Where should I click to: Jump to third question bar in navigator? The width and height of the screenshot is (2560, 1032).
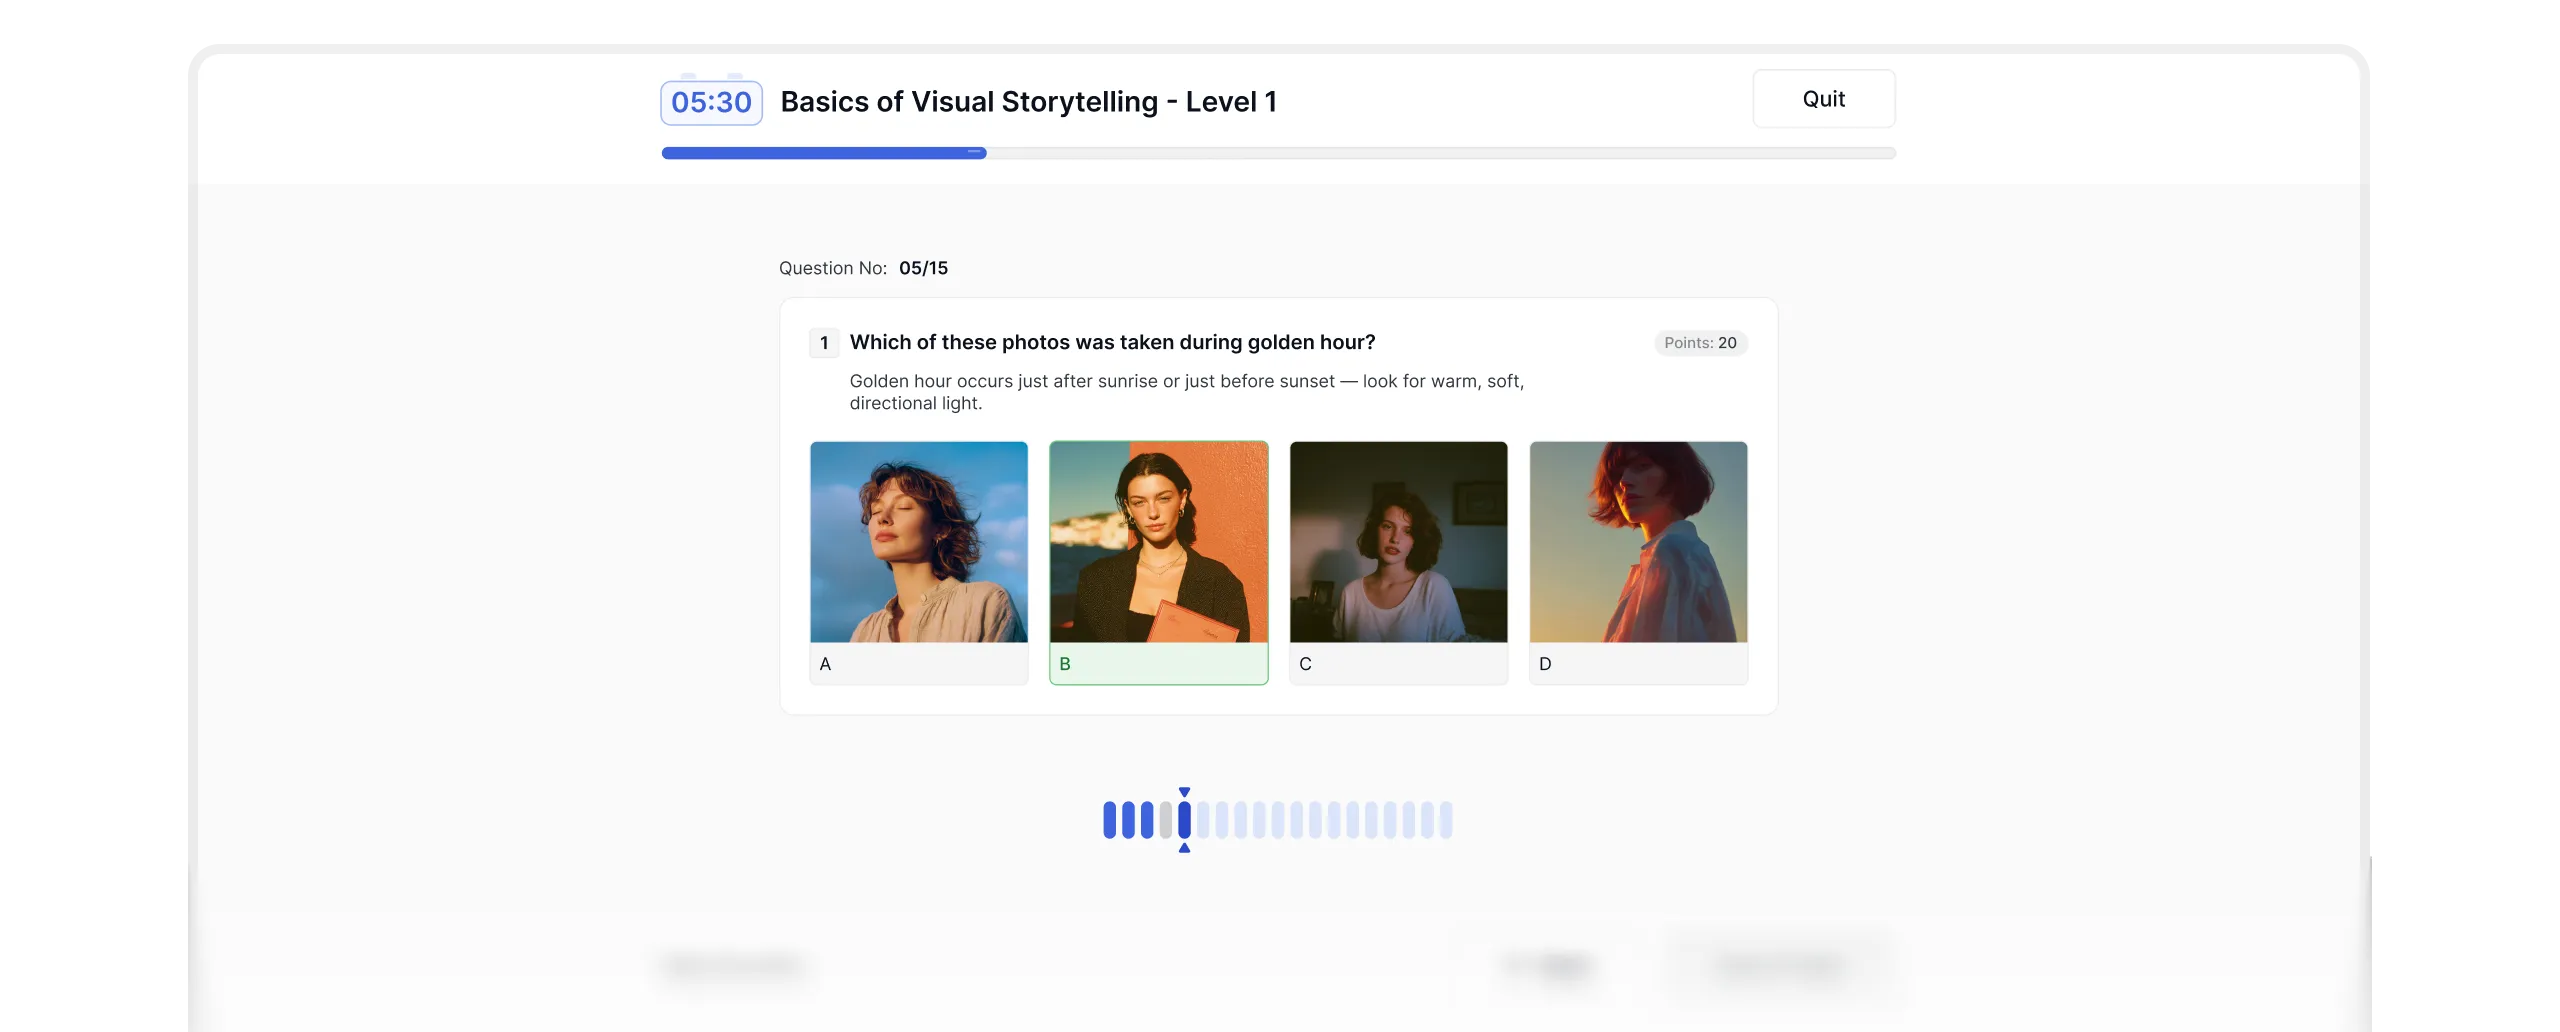[1147, 820]
